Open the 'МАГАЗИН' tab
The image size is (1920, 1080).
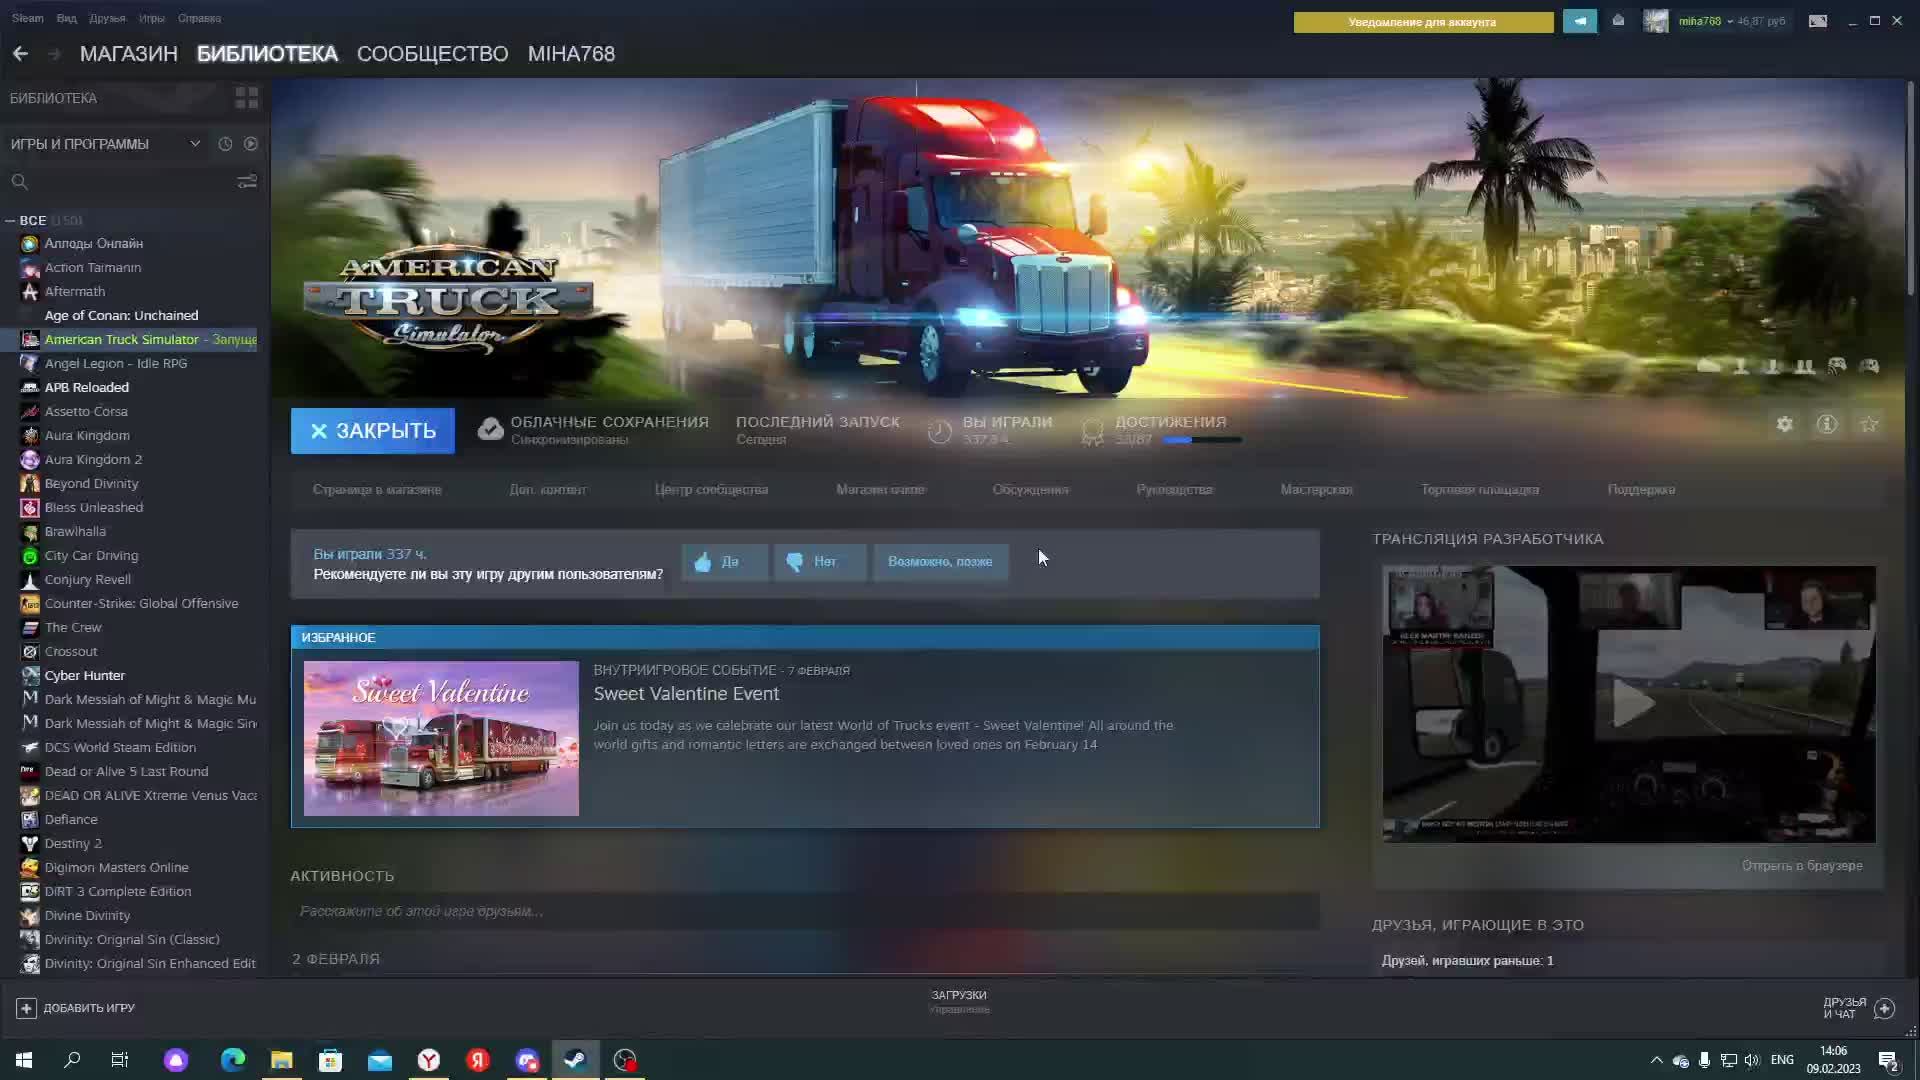click(128, 54)
